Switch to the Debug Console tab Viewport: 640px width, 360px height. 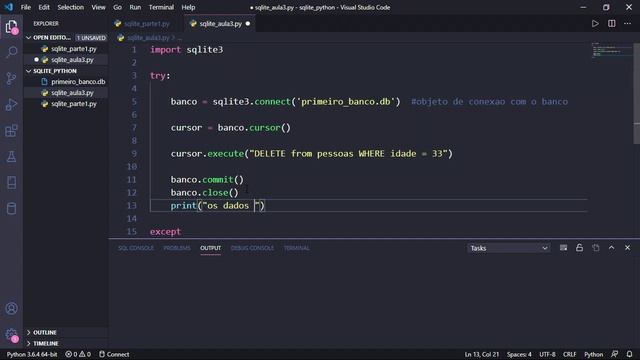pyautogui.click(x=252, y=248)
